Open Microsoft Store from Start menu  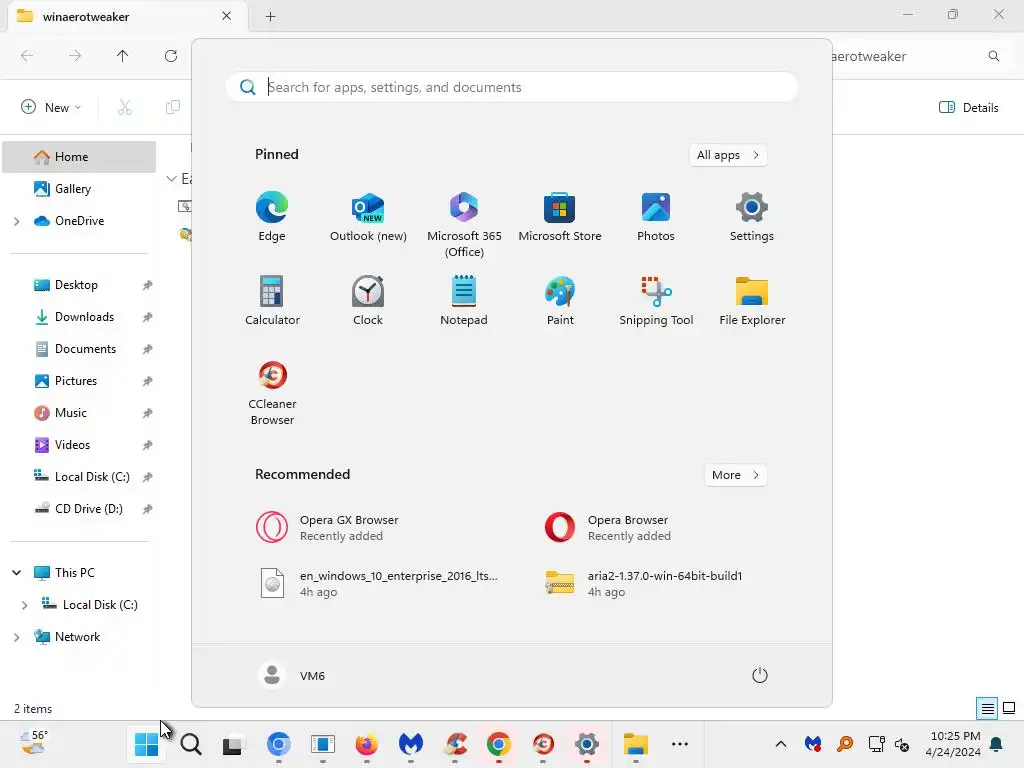point(560,217)
